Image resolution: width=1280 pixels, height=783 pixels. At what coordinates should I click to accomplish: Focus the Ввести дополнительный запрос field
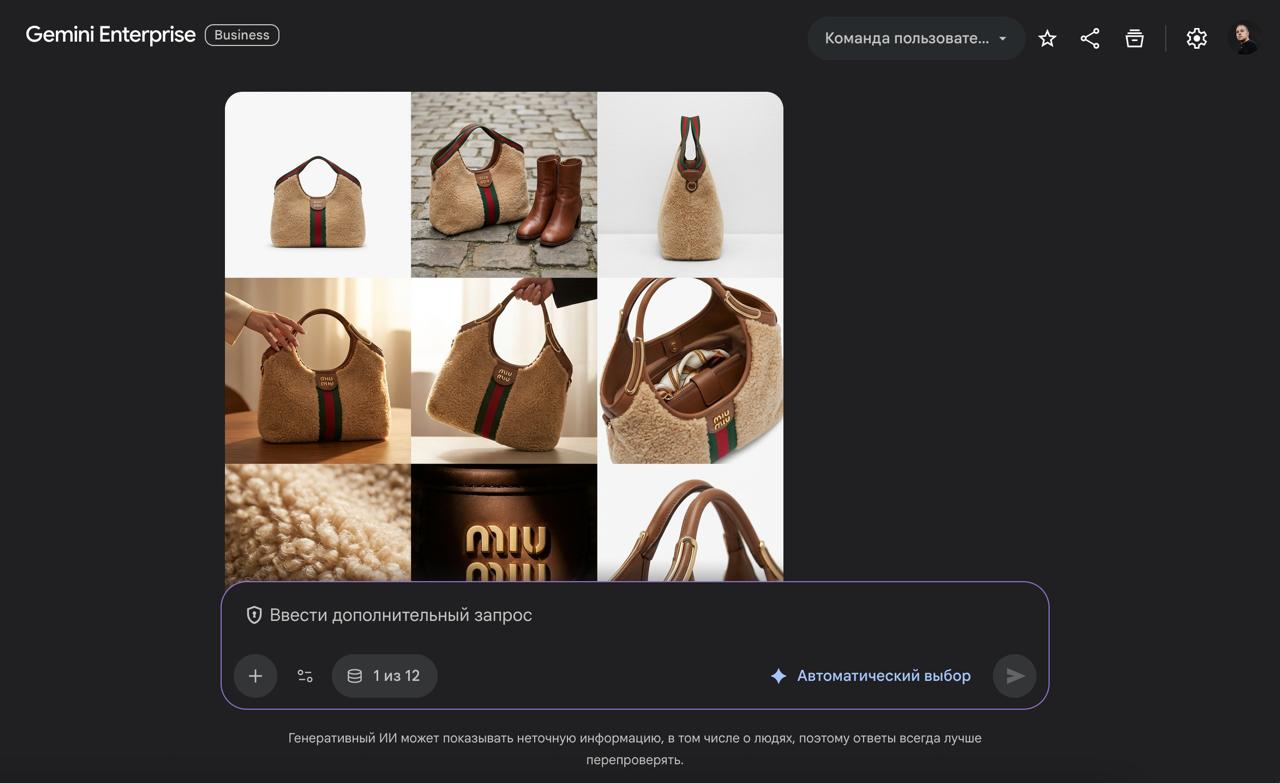pyautogui.click(x=640, y=615)
